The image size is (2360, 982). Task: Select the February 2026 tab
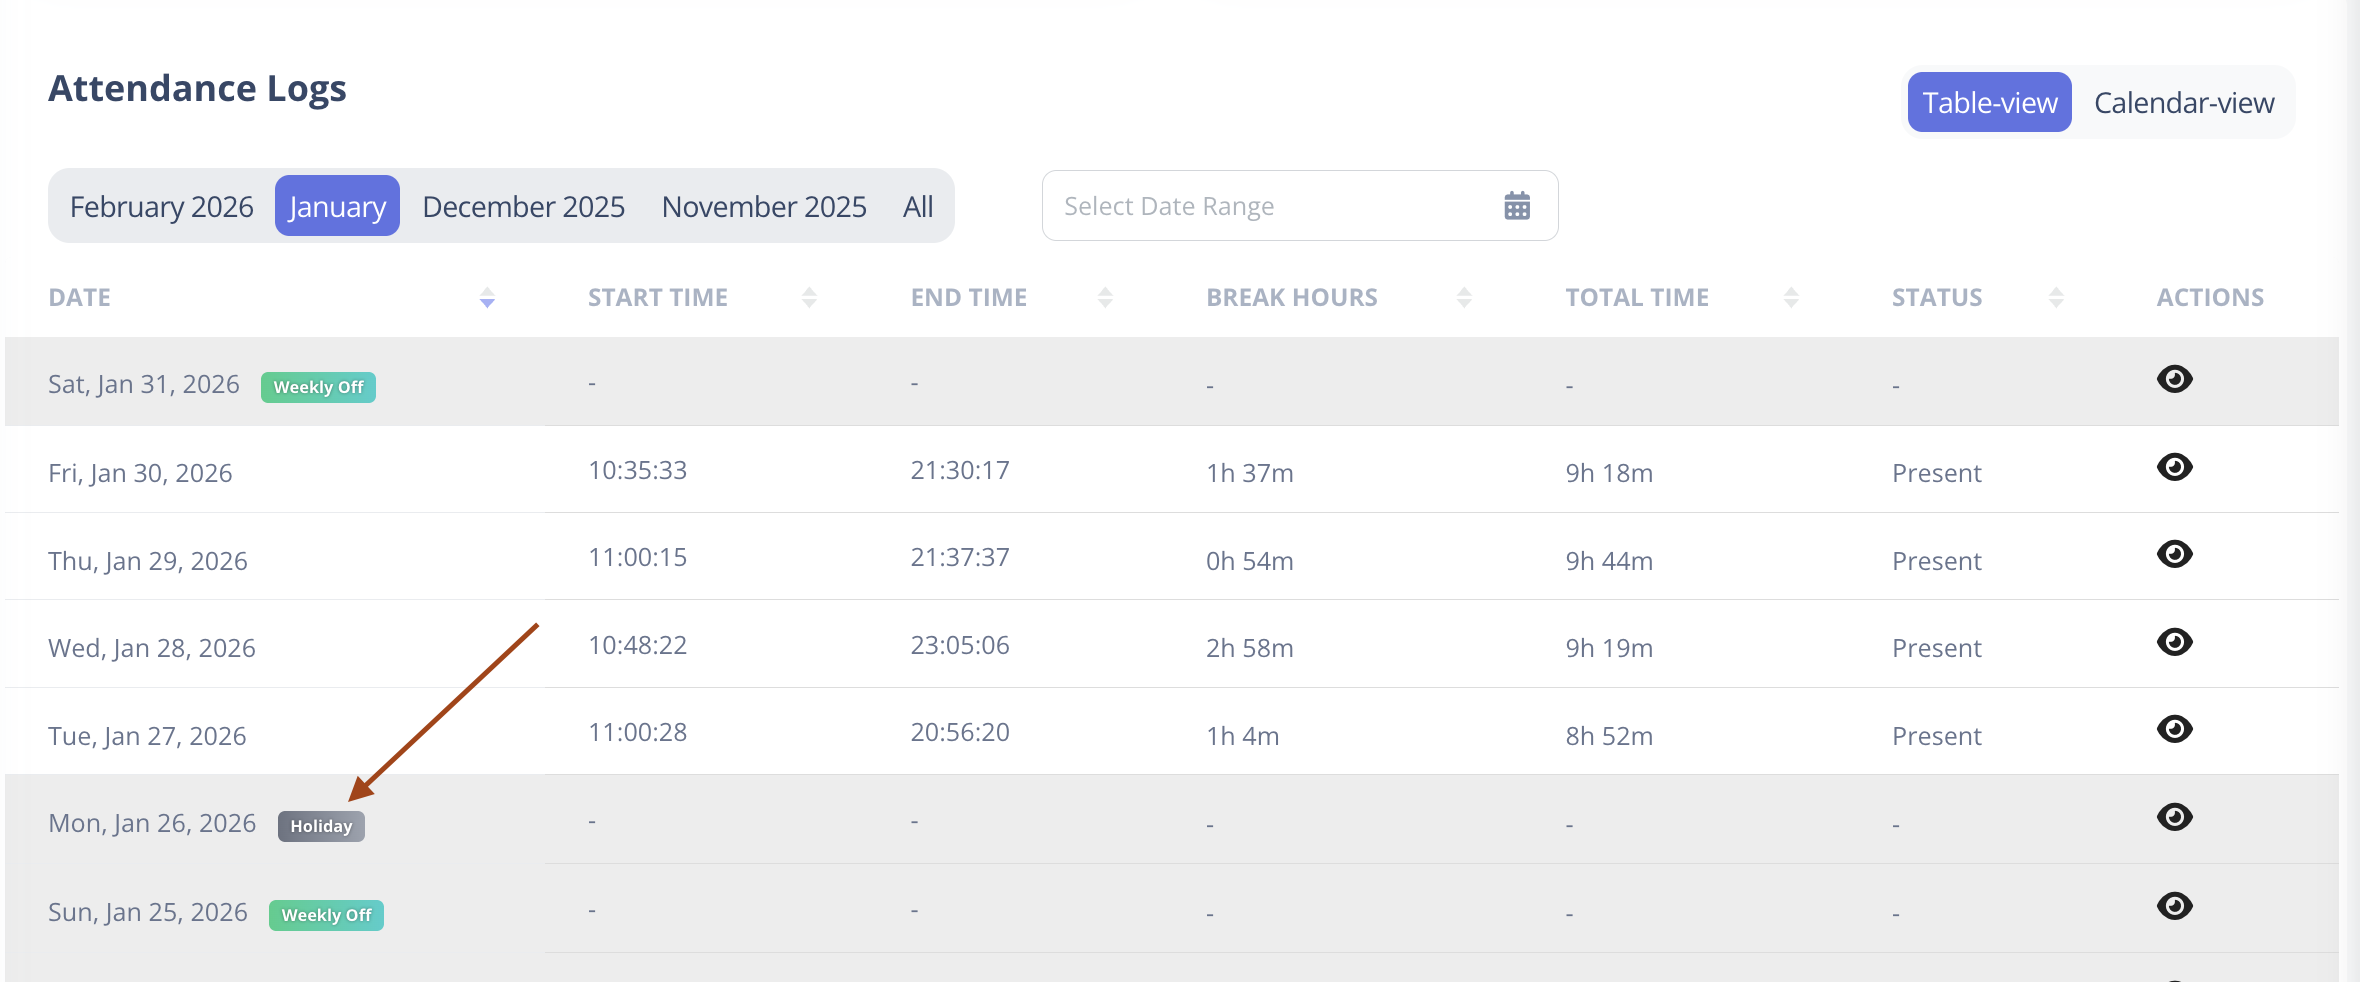tap(162, 206)
